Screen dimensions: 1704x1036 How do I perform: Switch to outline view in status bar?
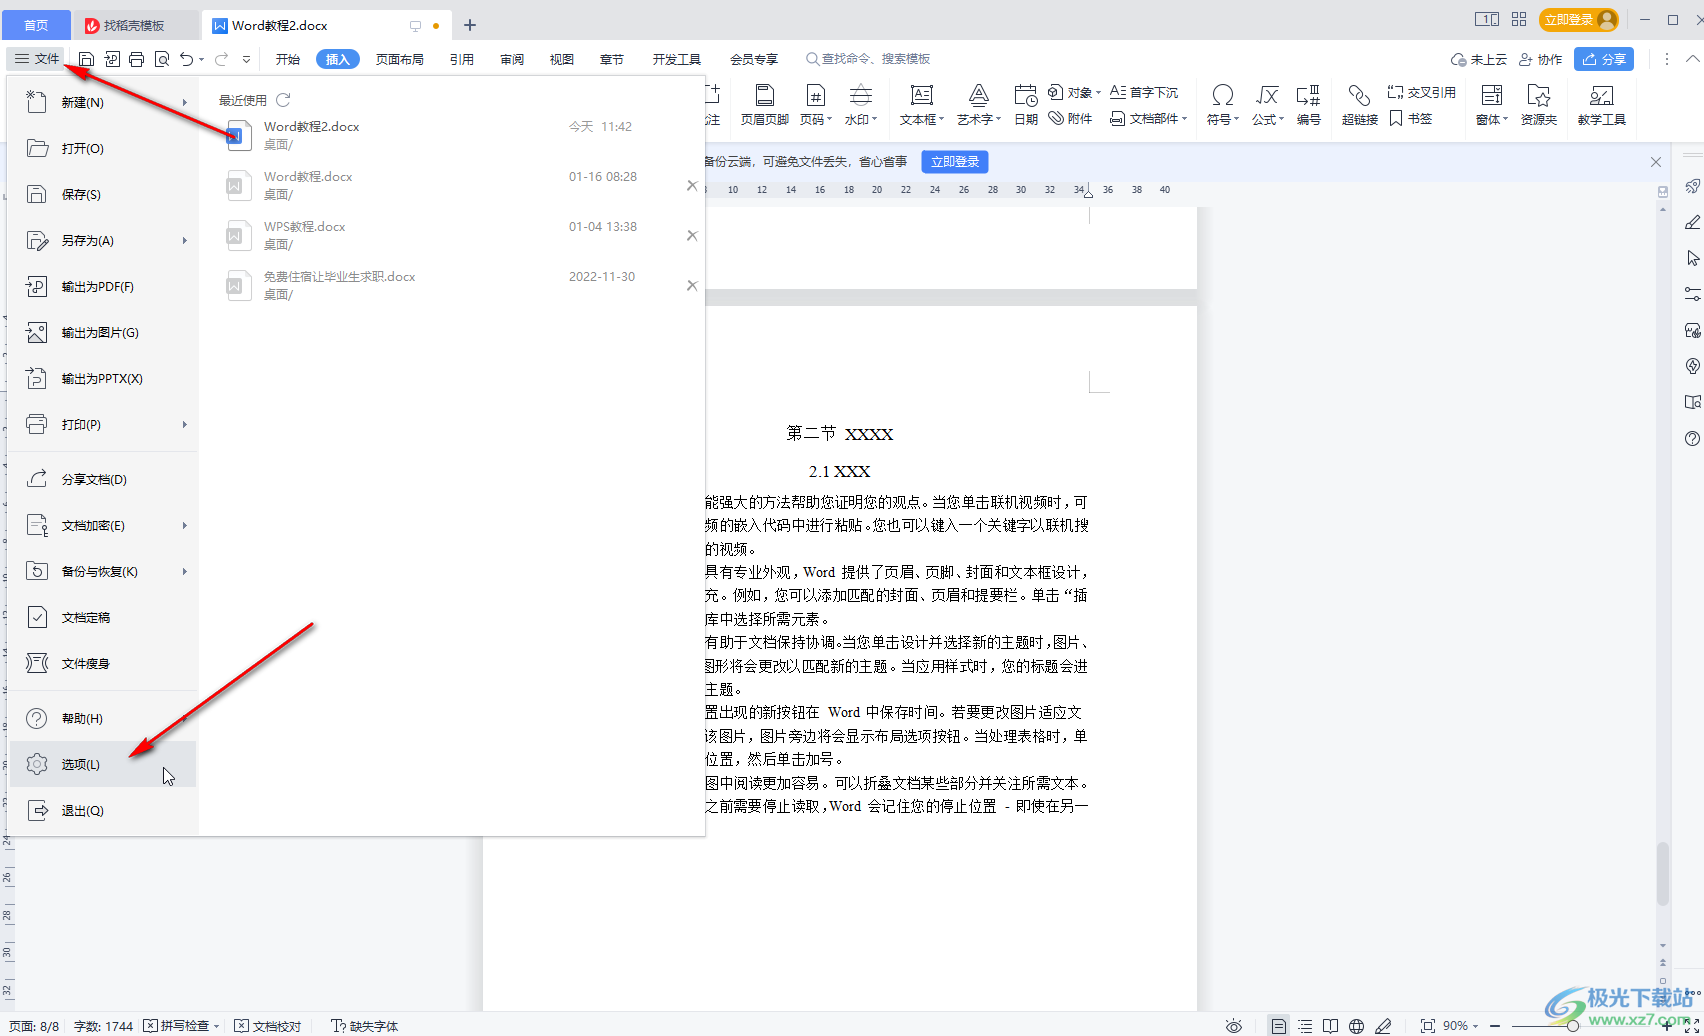click(1305, 1026)
